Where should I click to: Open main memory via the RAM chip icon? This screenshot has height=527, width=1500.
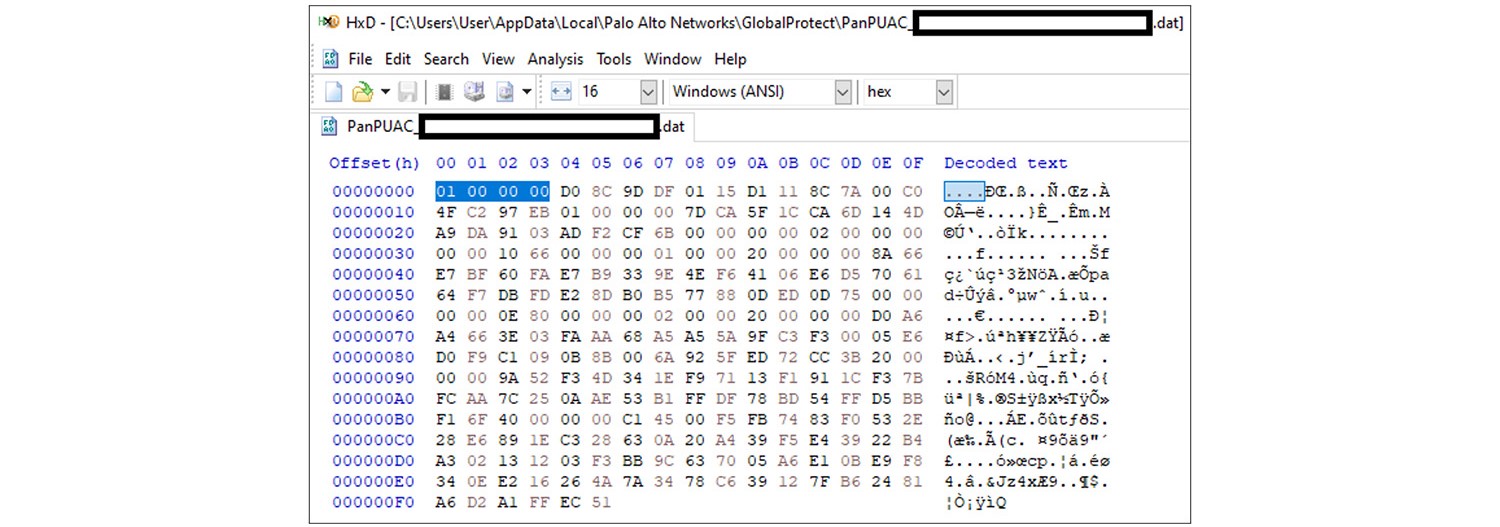446,92
